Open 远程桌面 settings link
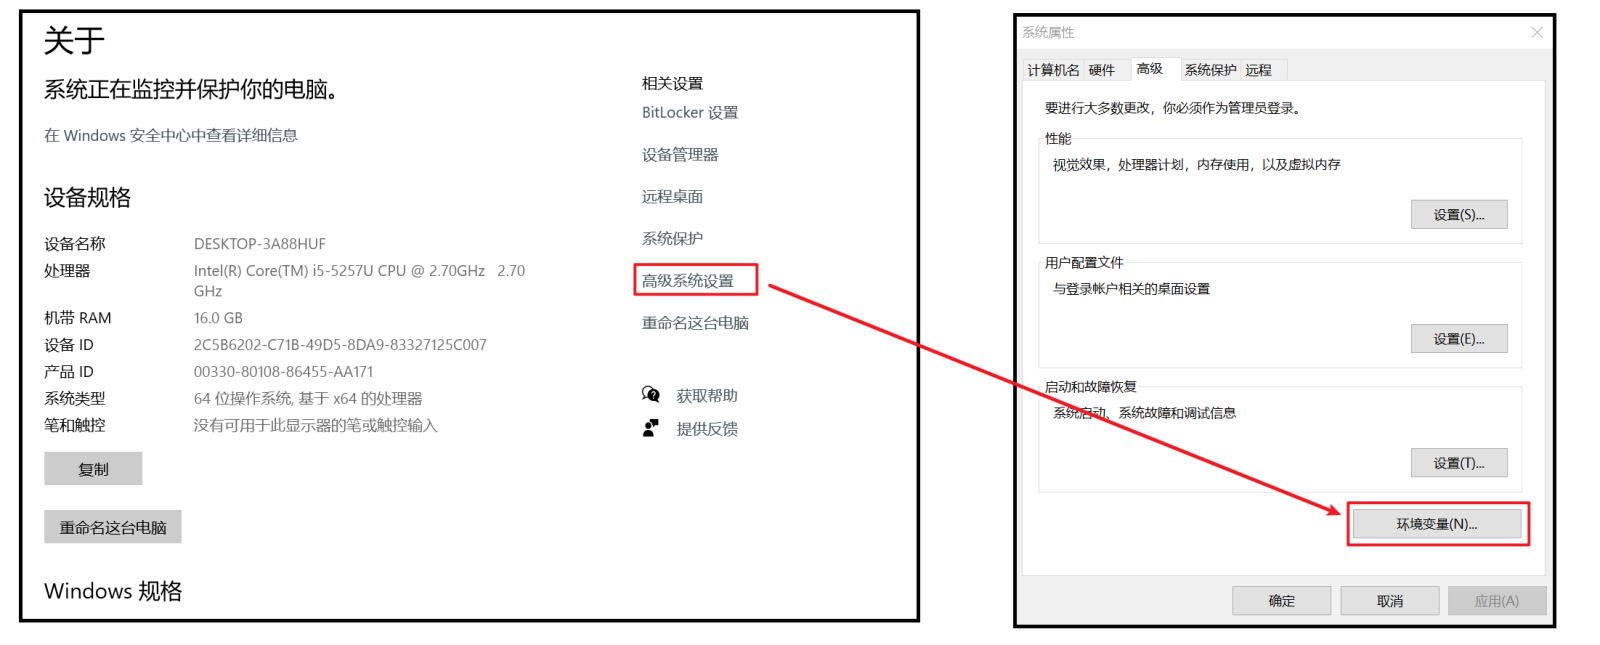Viewport: 1600px width, 645px height. 672,197
